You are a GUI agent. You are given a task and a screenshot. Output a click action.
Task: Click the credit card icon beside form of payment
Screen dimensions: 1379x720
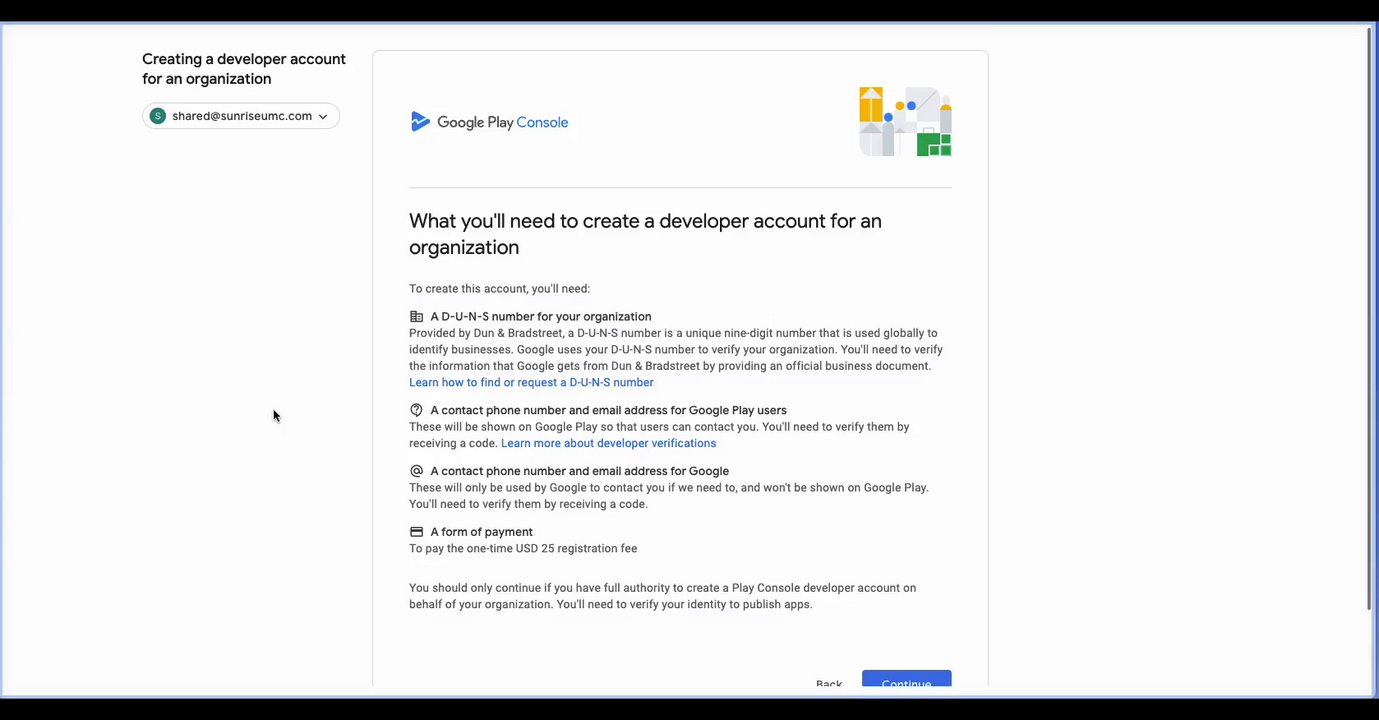pyautogui.click(x=417, y=532)
